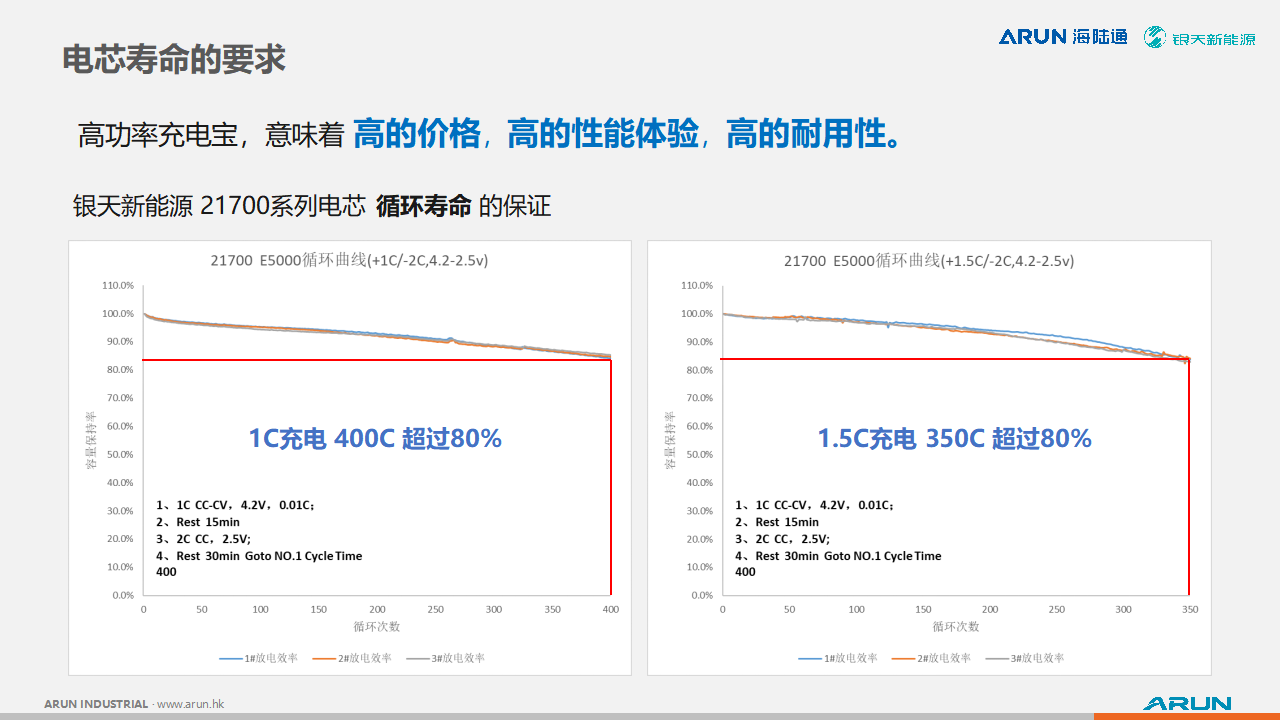Select the line 银天新能源 21700系列电芯
This screenshot has height=720, width=1280.
[219, 207]
